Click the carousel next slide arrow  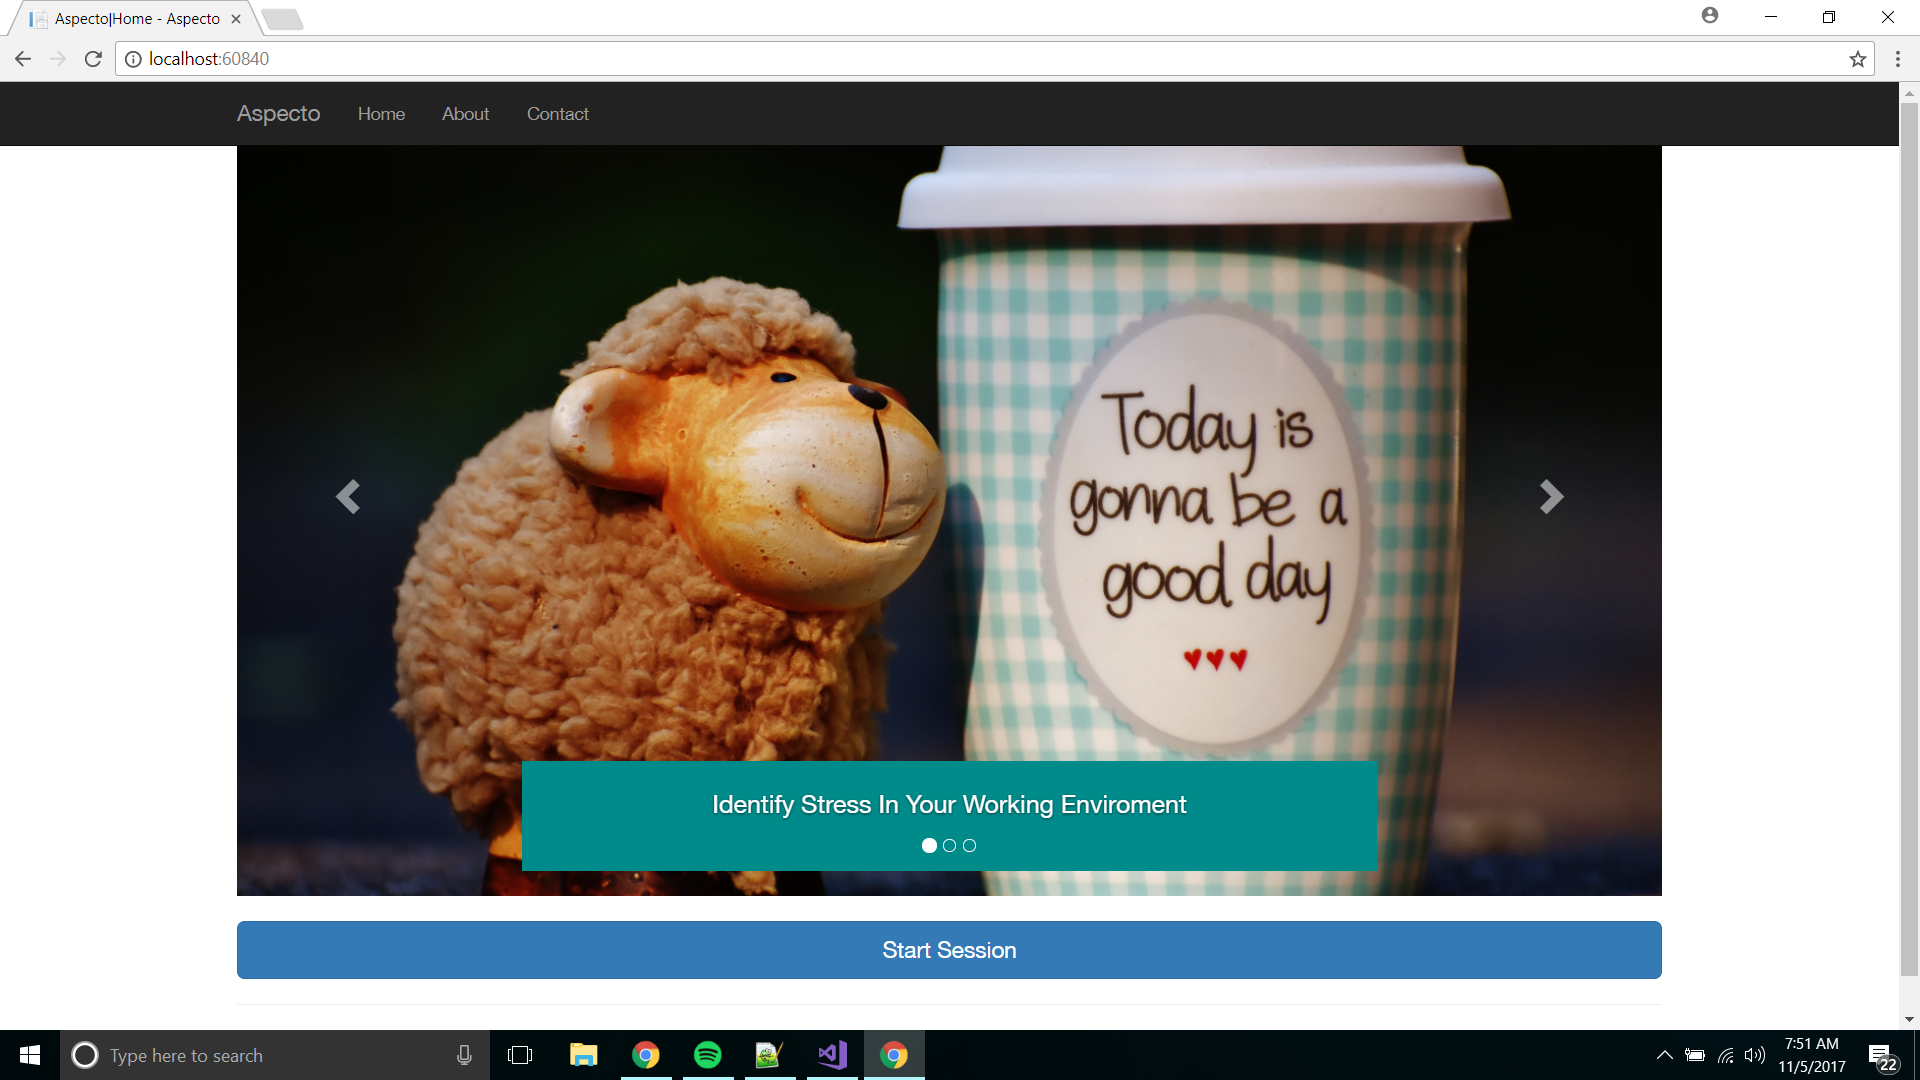pos(1550,497)
